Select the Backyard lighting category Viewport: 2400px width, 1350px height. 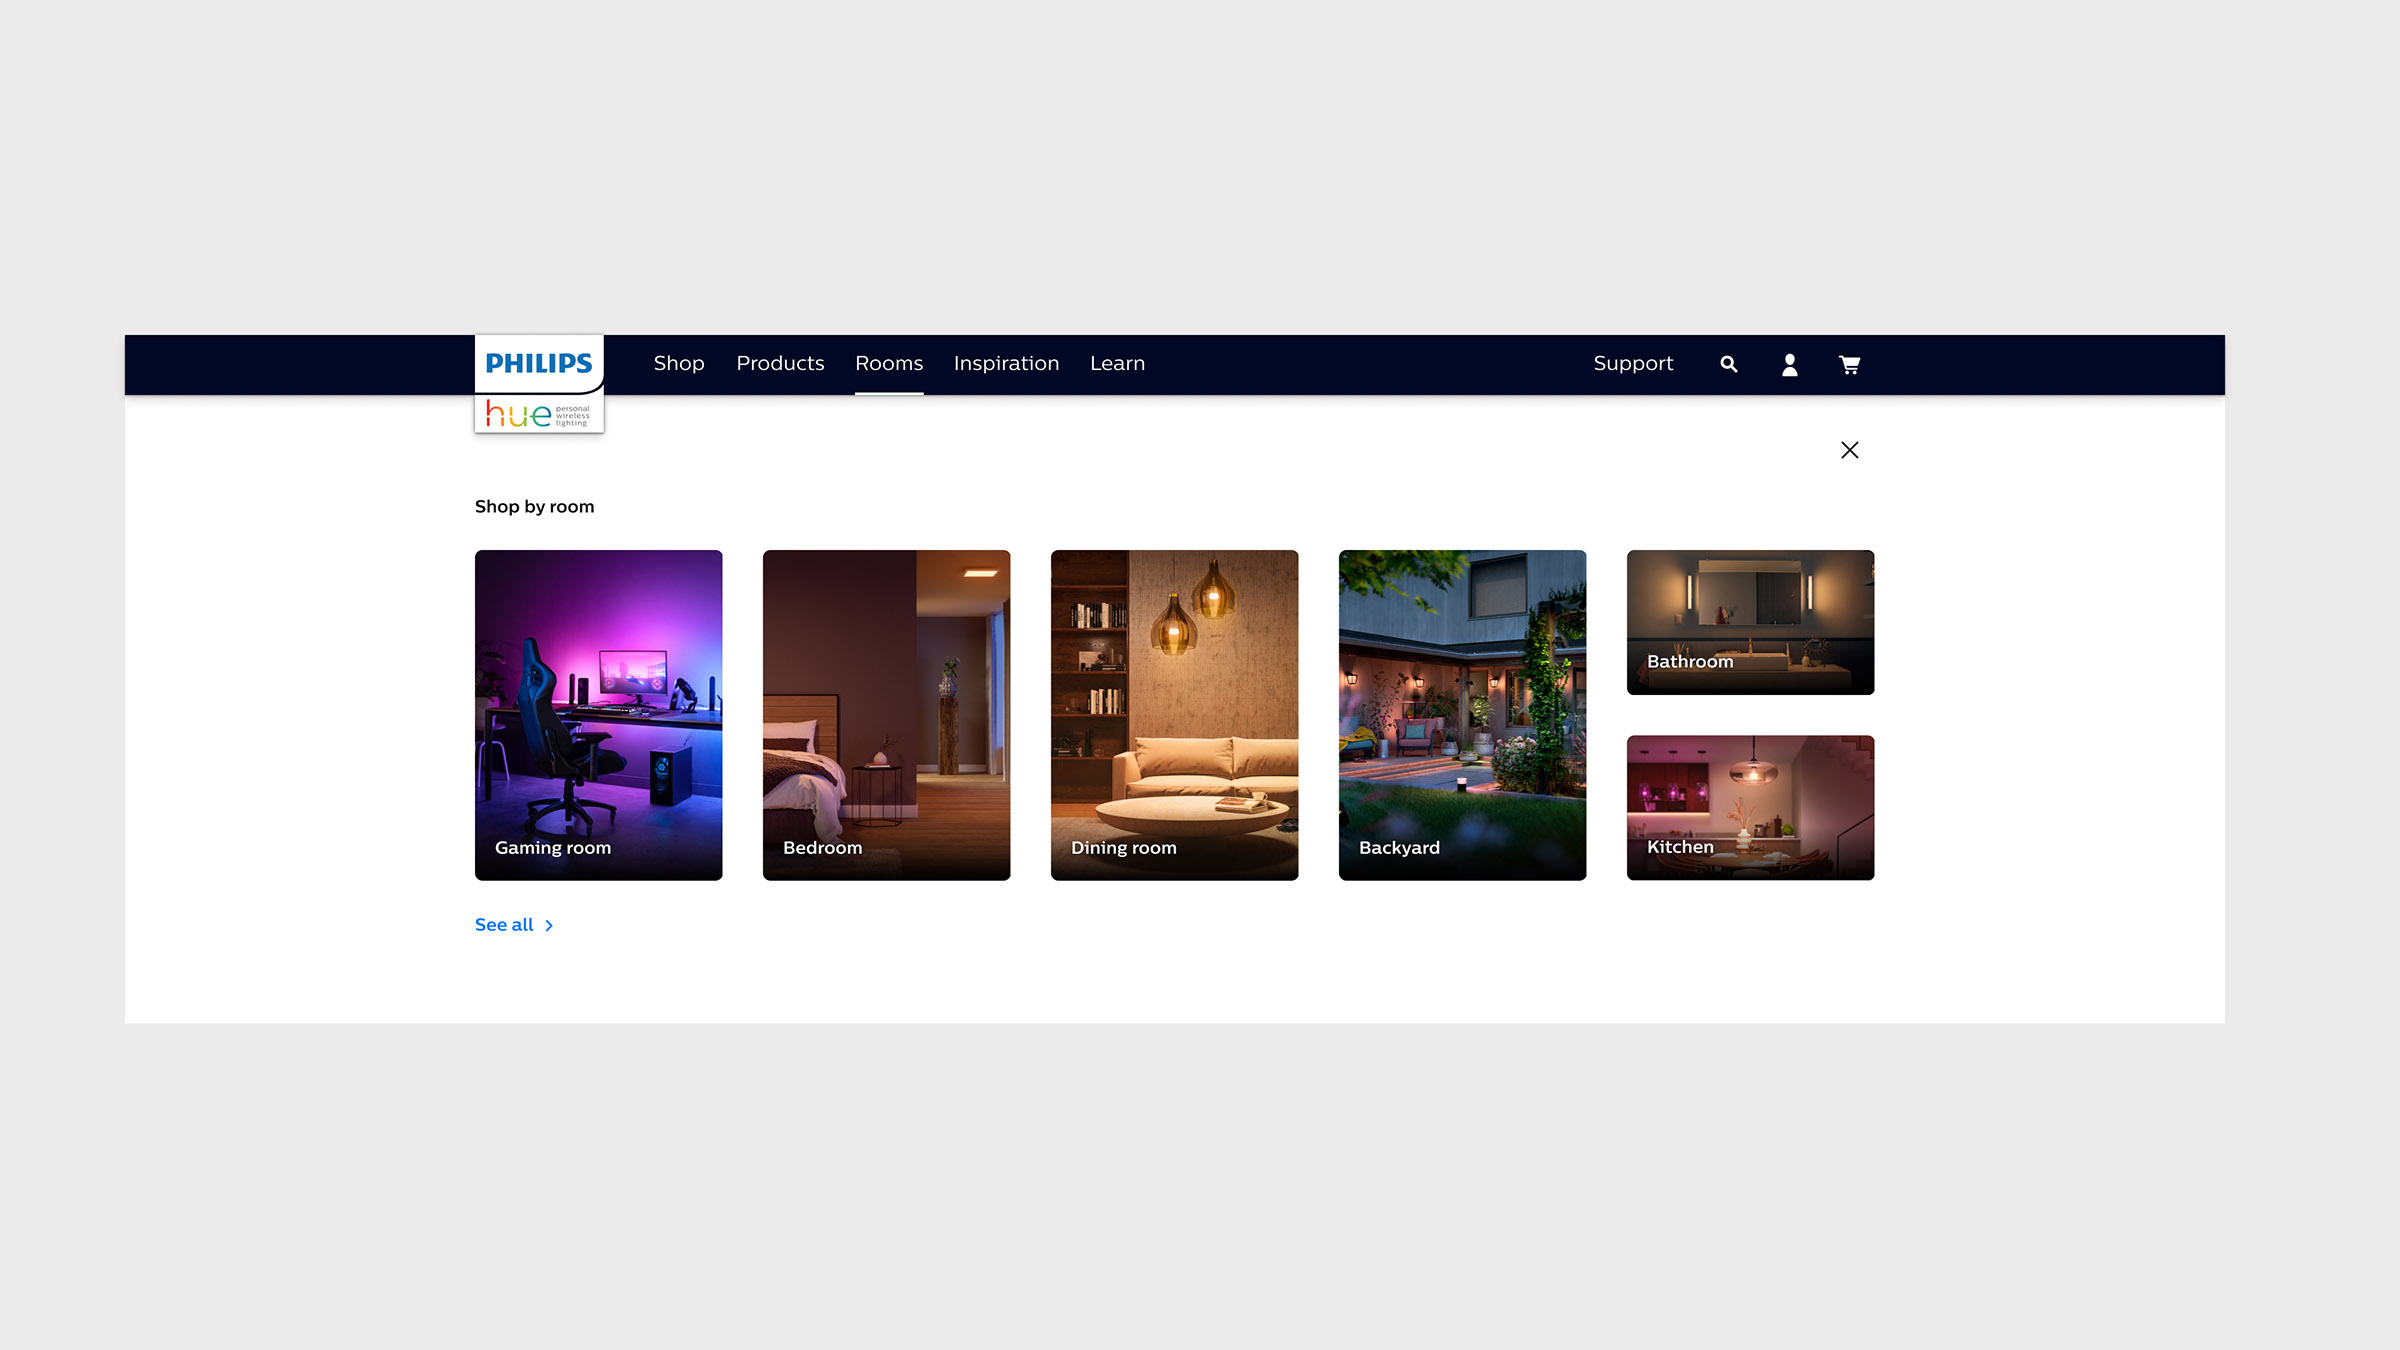pyautogui.click(x=1462, y=714)
